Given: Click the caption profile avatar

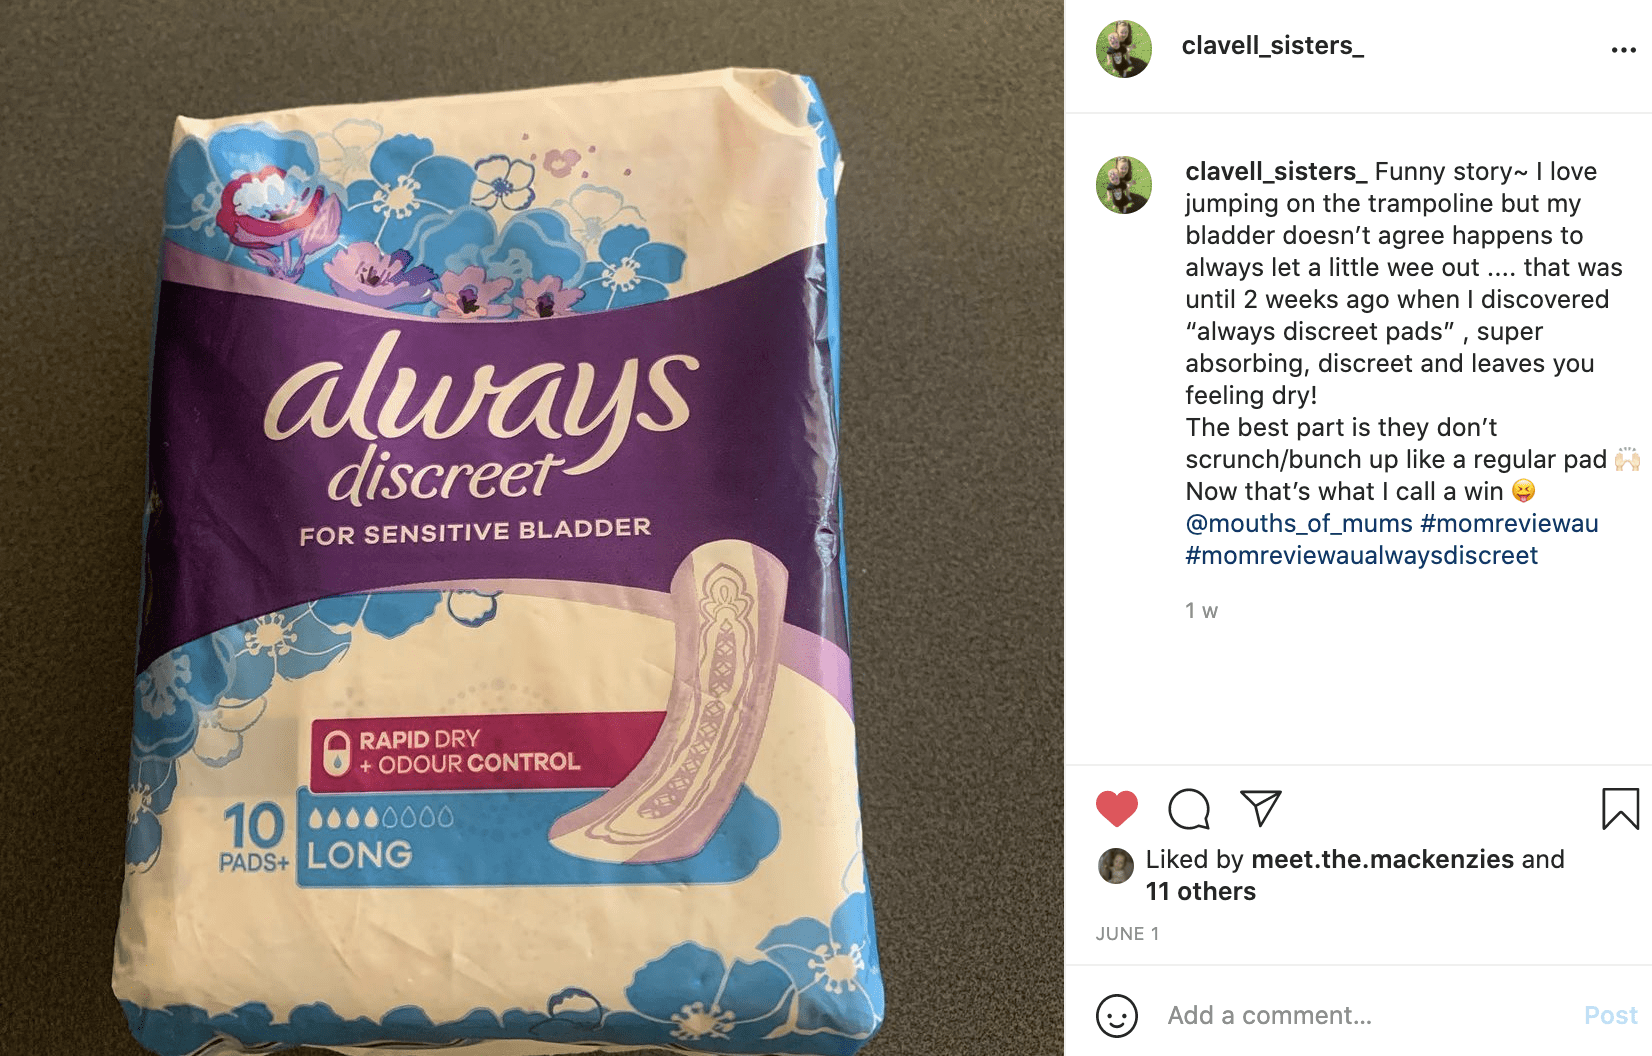Looking at the screenshot, I should coord(1124,185).
